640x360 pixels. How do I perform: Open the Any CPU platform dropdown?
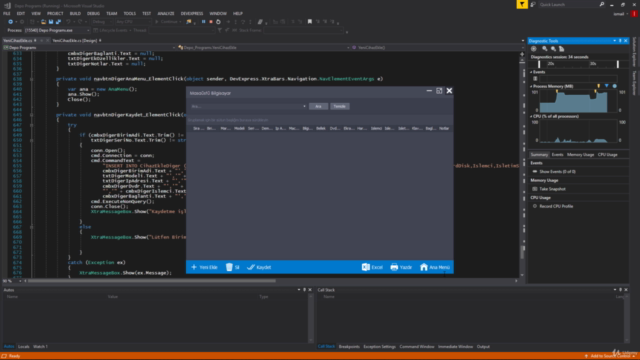coord(133,22)
